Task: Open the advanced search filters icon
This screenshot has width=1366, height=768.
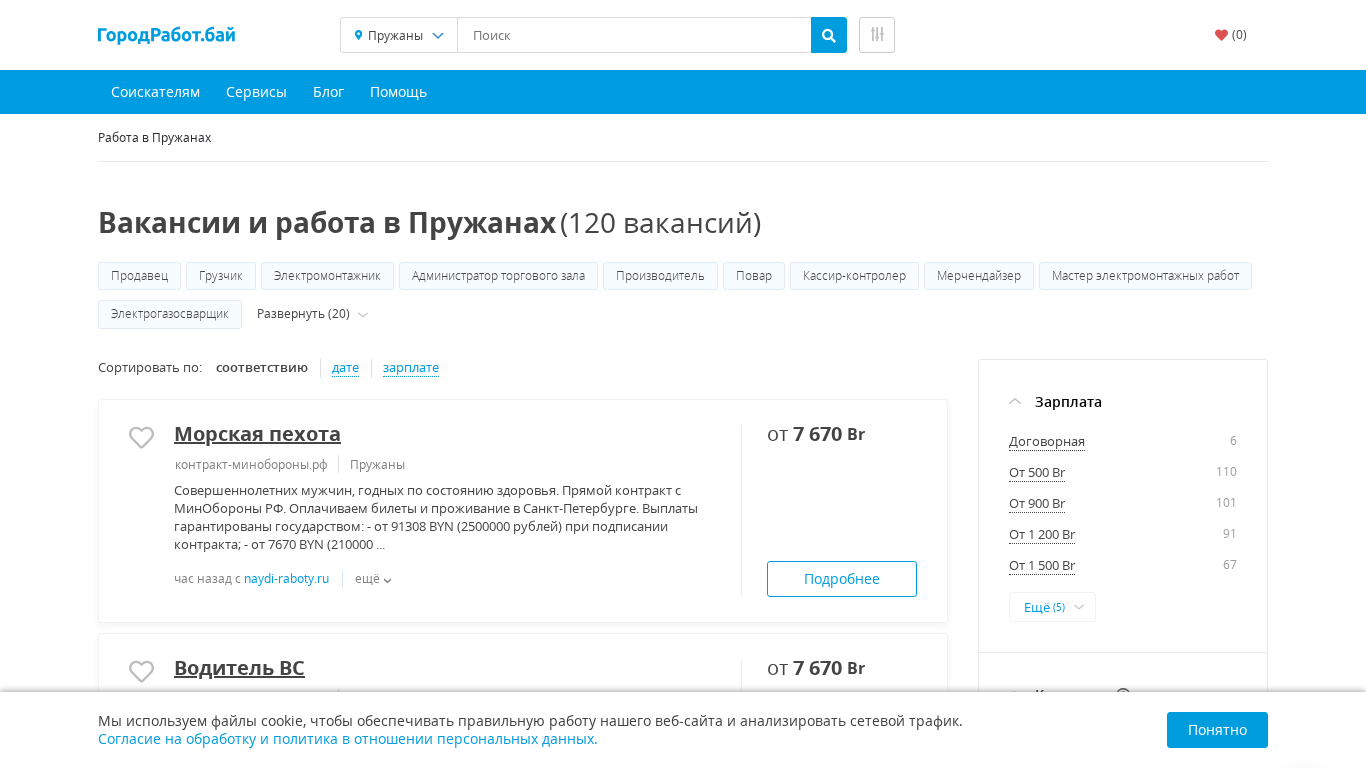Action: pos(877,35)
